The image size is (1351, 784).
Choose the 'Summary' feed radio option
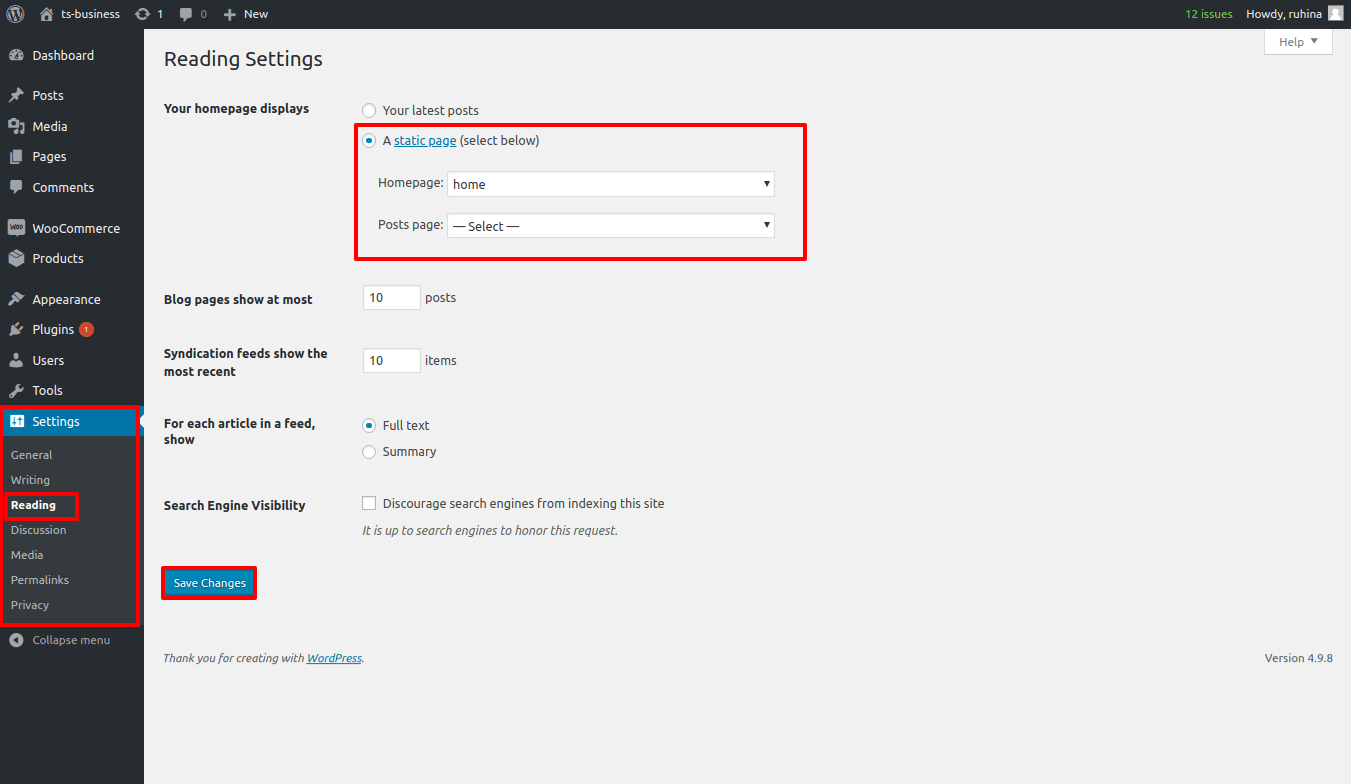369,452
